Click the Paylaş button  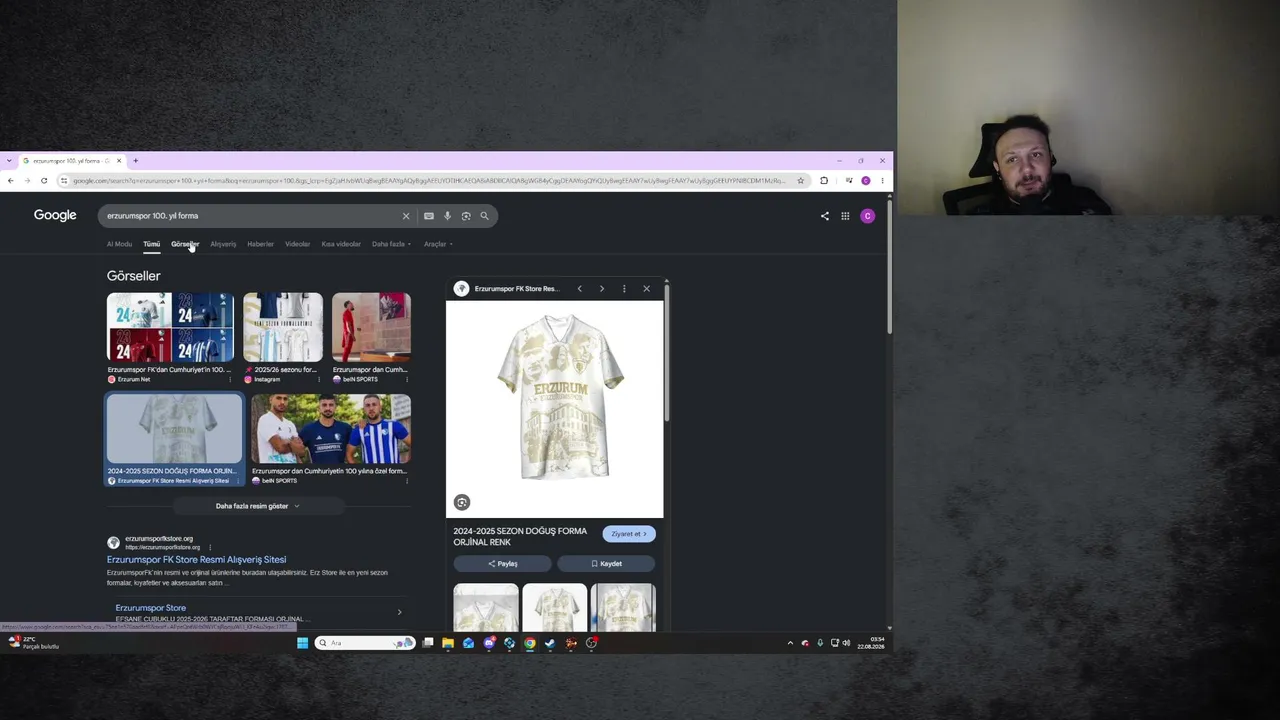(x=502, y=564)
